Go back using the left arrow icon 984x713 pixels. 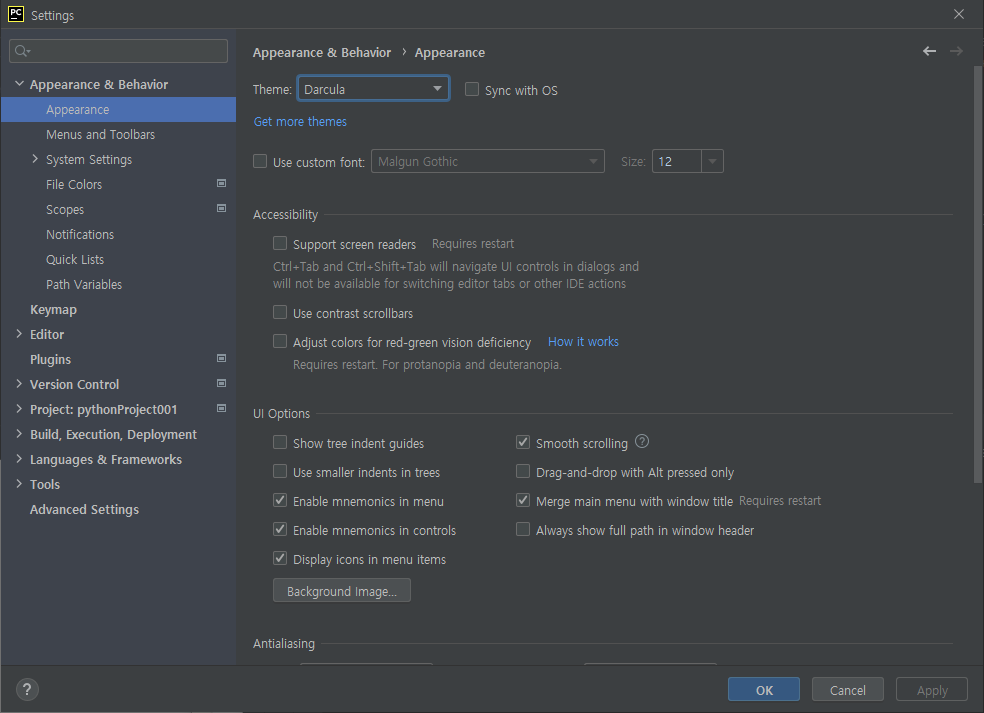tap(929, 51)
